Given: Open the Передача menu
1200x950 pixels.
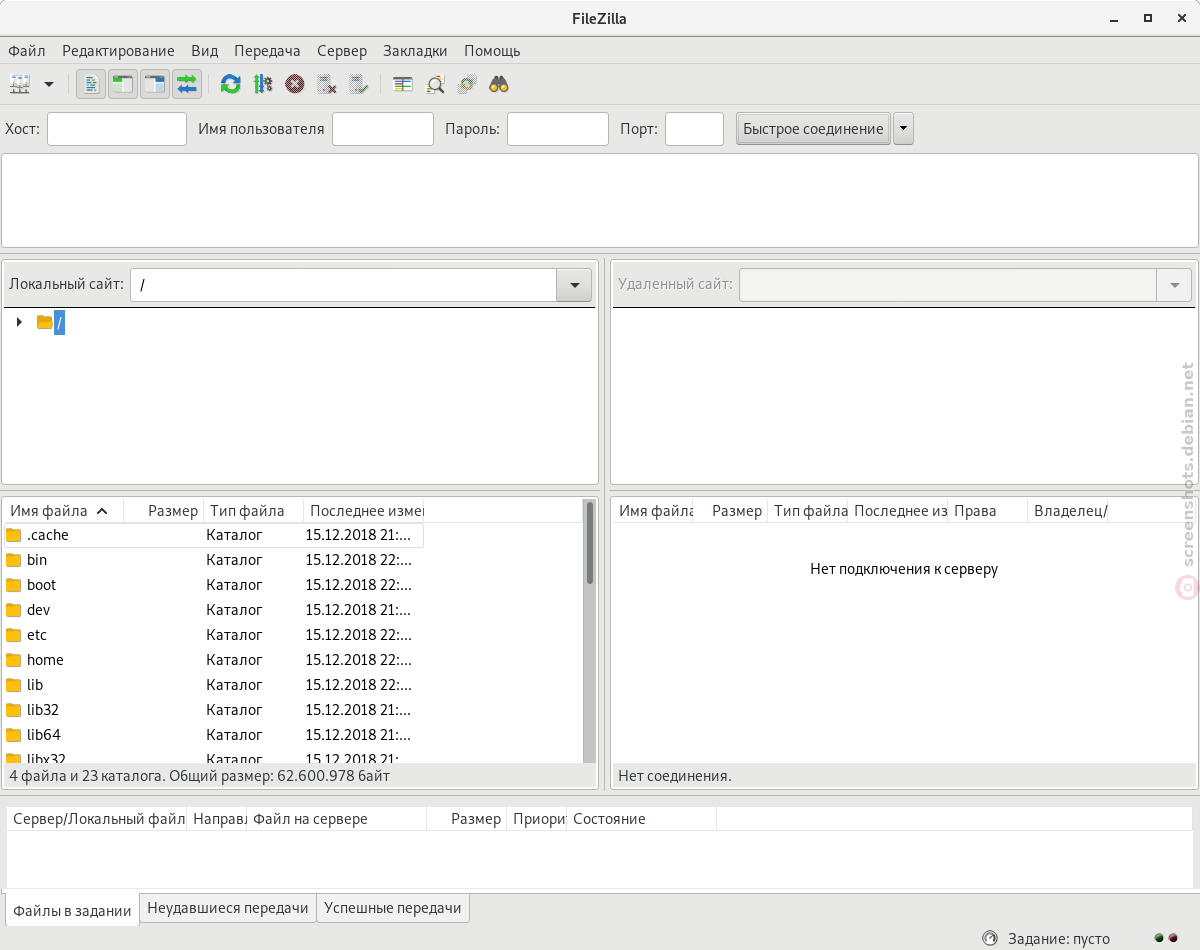Looking at the screenshot, I should tap(267, 51).
